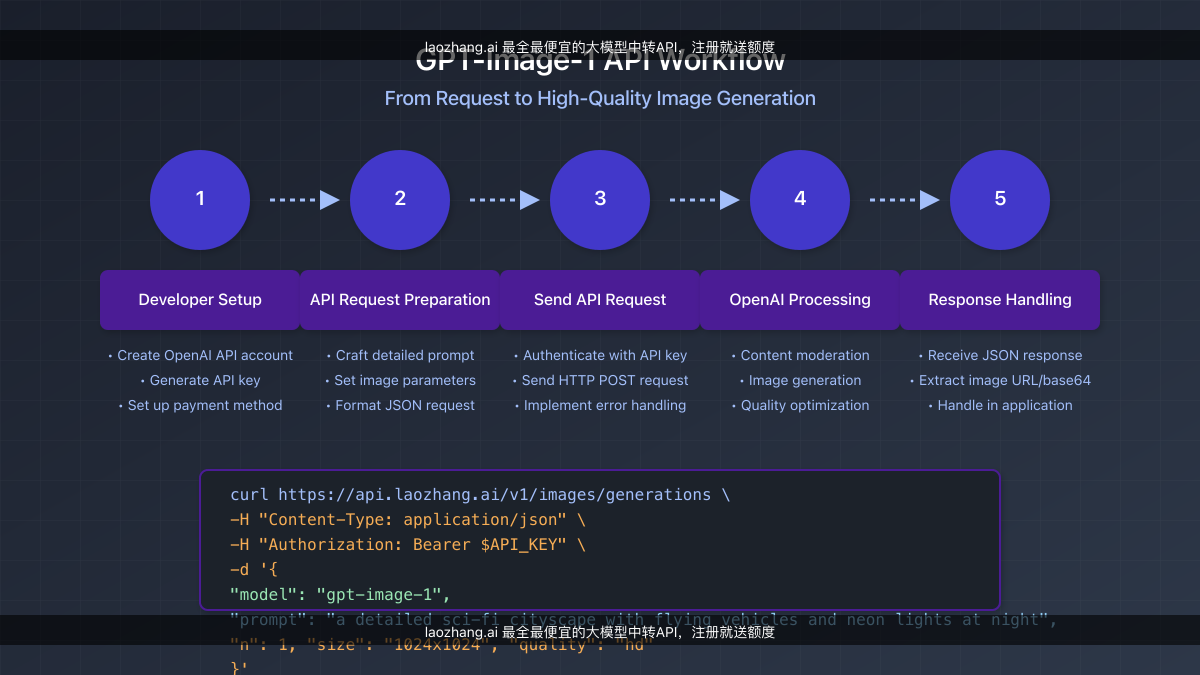Click 'Handle in application' bullet

(1000, 405)
